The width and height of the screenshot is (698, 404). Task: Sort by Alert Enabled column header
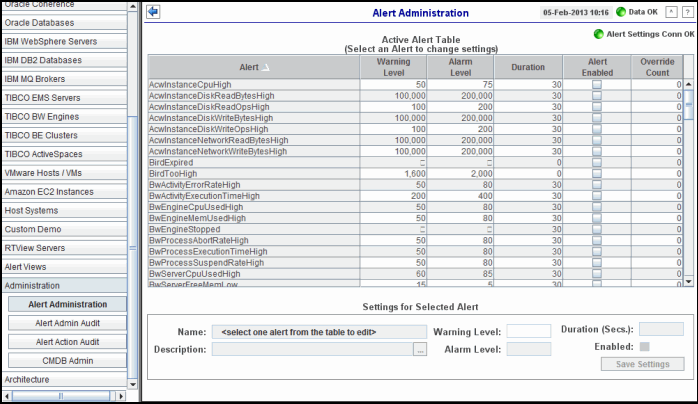597,67
